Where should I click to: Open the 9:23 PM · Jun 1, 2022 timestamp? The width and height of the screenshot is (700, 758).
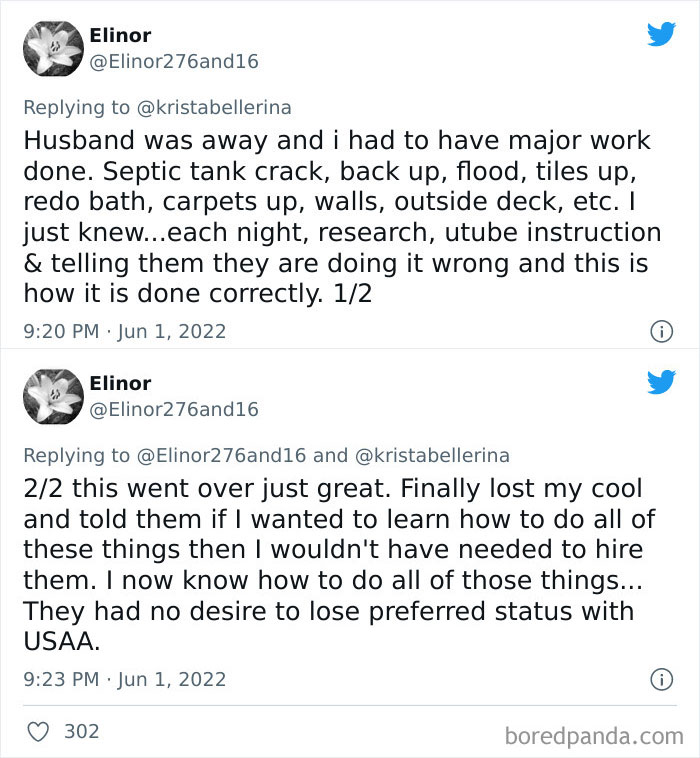[x=125, y=679]
